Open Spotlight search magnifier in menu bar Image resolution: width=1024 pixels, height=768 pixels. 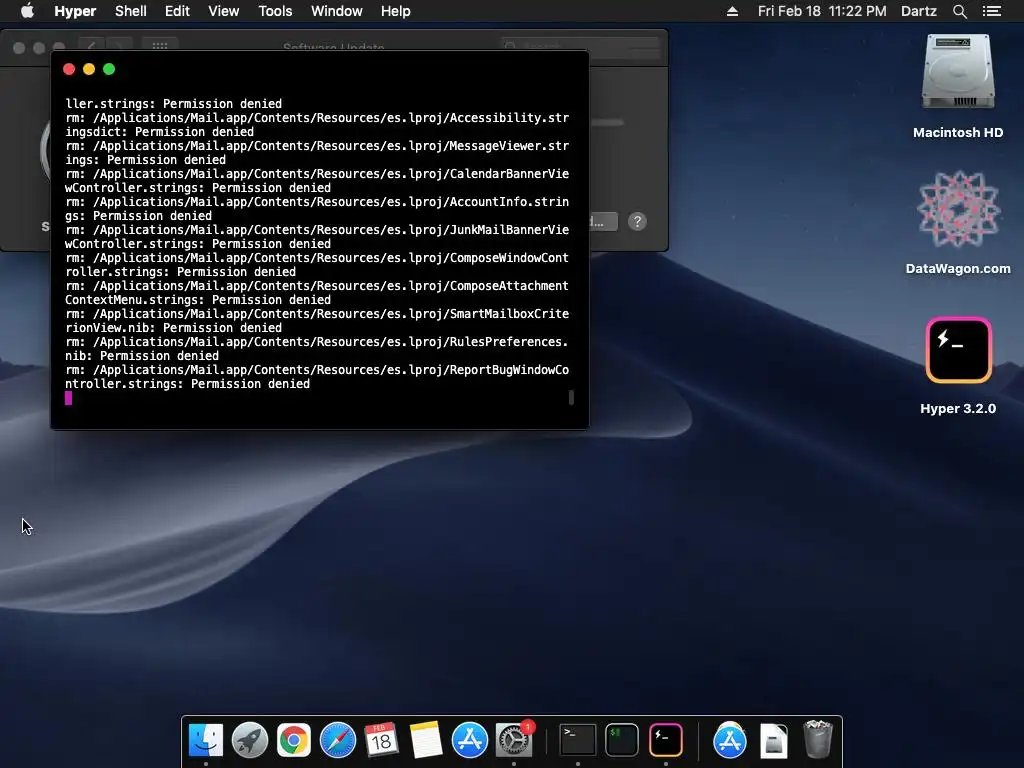click(959, 11)
